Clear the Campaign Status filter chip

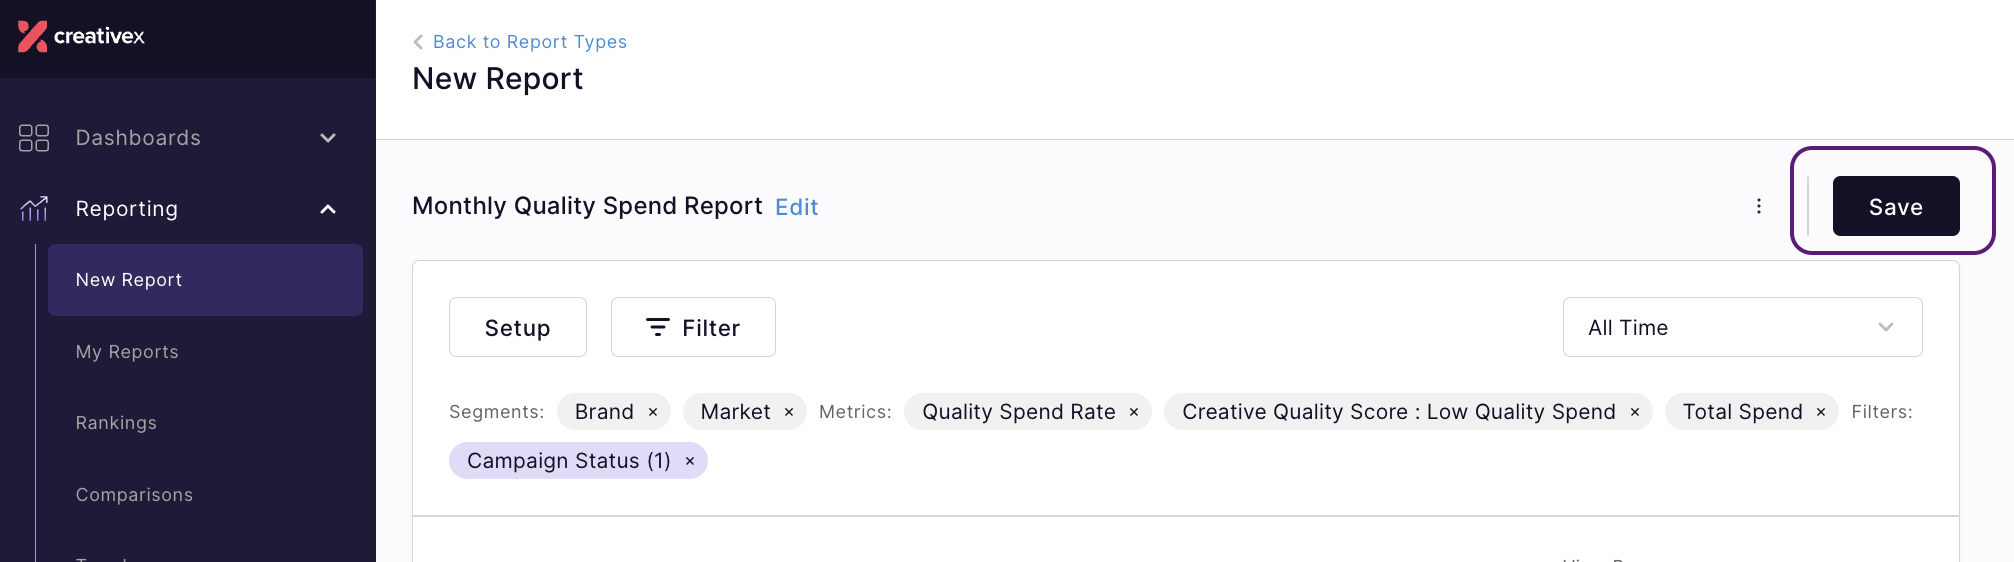pyautogui.click(x=690, y=461)
